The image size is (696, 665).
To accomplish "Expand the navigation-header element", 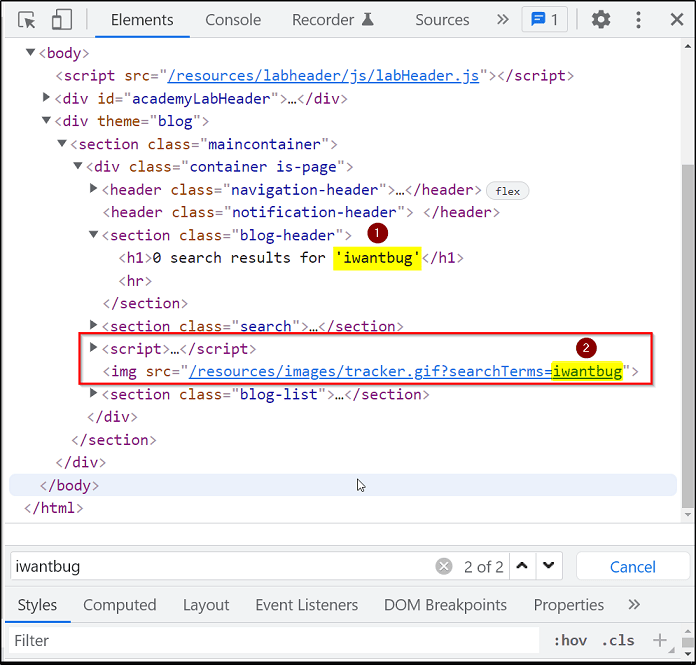I will tap(93, 189).
